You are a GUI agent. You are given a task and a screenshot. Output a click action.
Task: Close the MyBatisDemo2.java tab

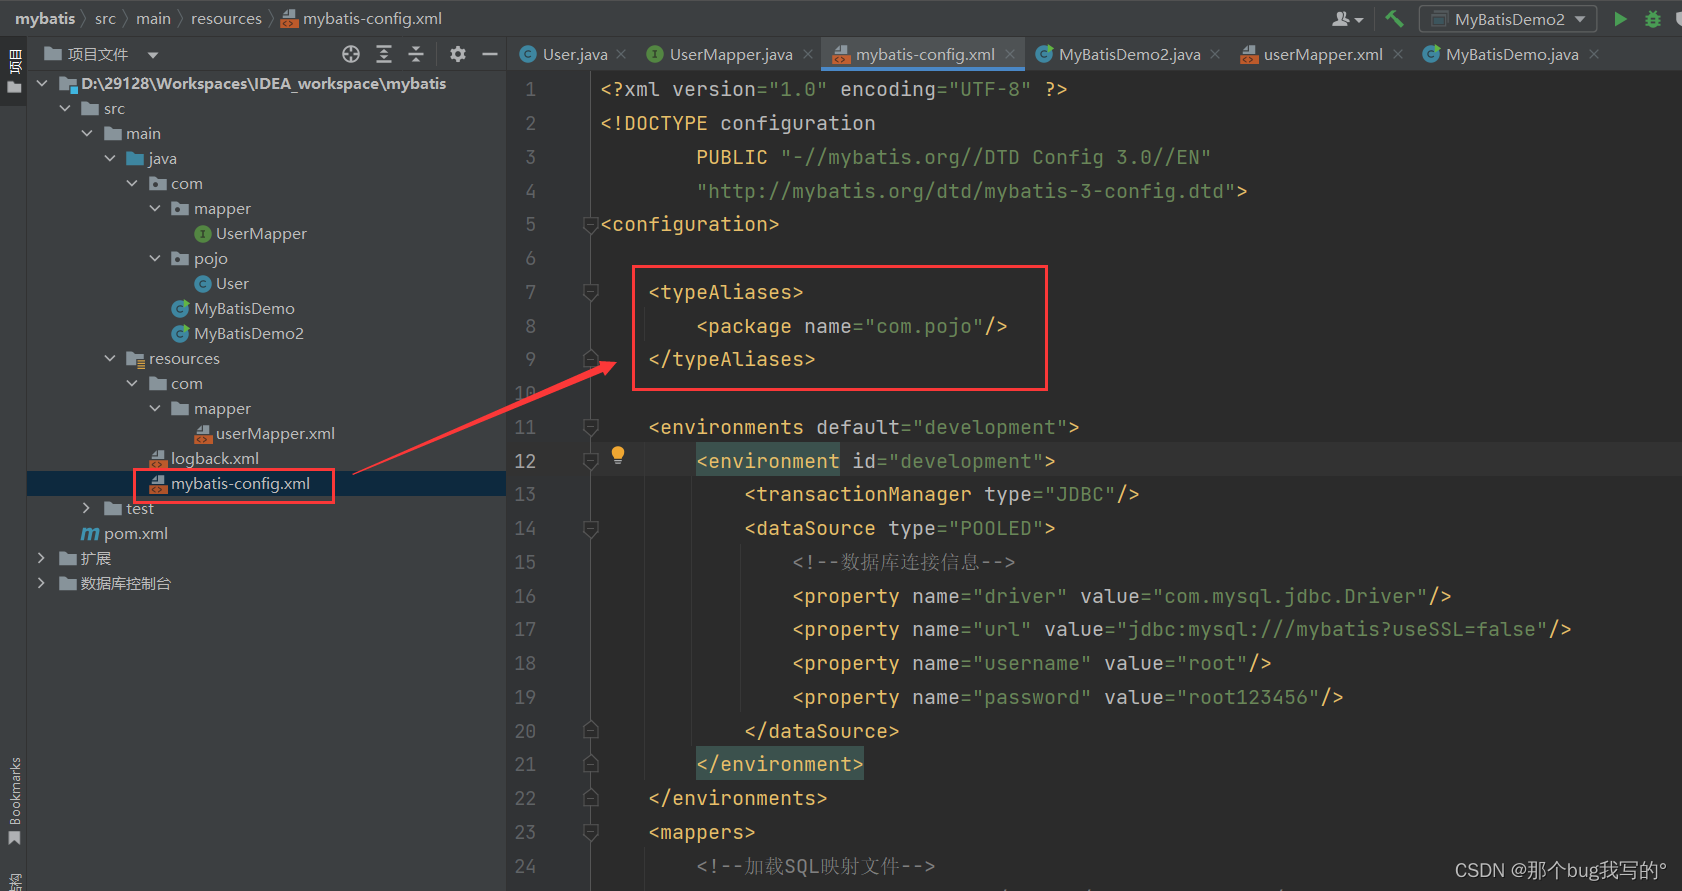coord(1215,54)
